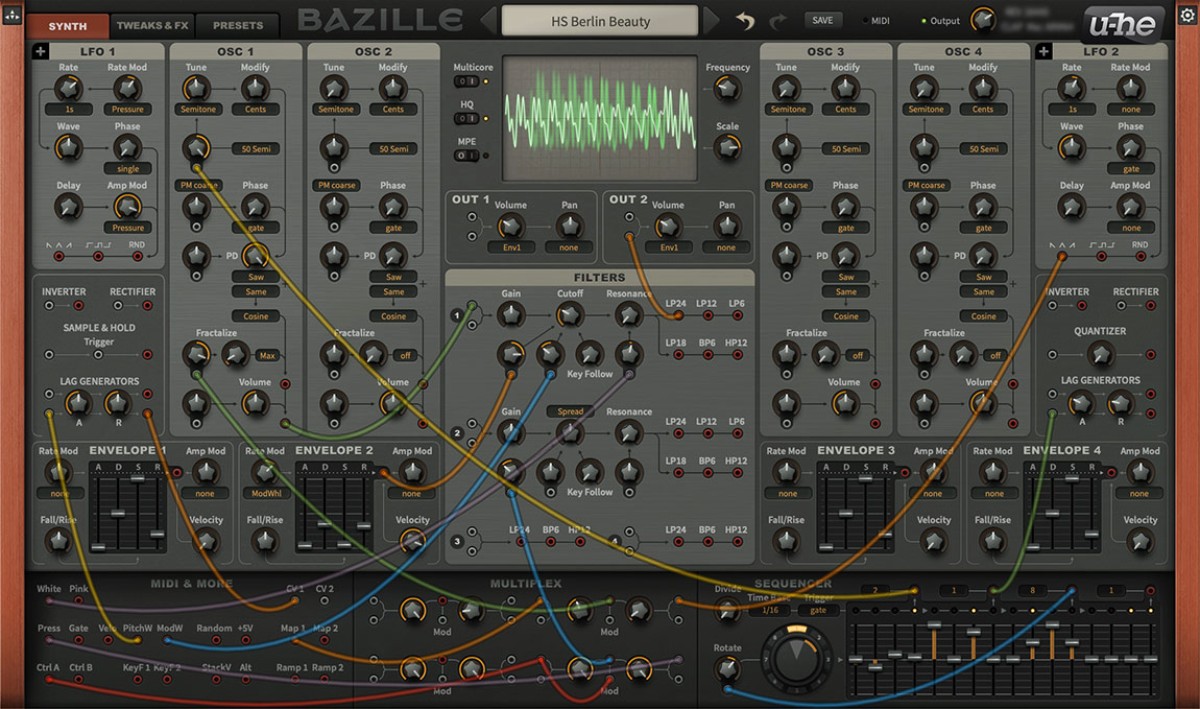Click the Map 2 jack in MIDI & More
The height and width of the screenshot is (709, 1200).
(x=326, y=641)
